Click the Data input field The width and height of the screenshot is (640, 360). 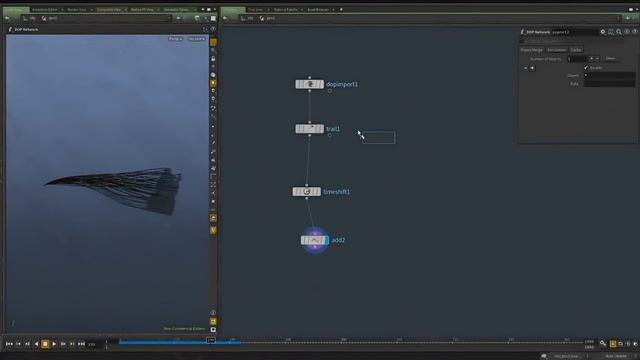609,84
